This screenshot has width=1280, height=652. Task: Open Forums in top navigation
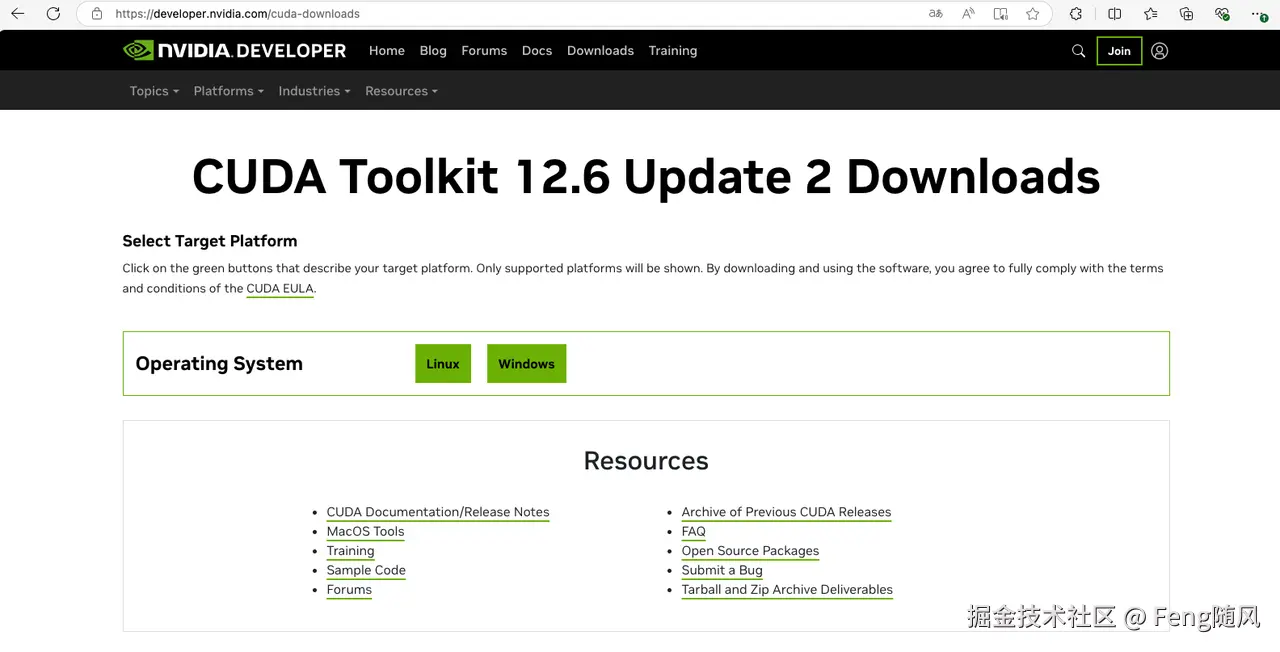484,51
